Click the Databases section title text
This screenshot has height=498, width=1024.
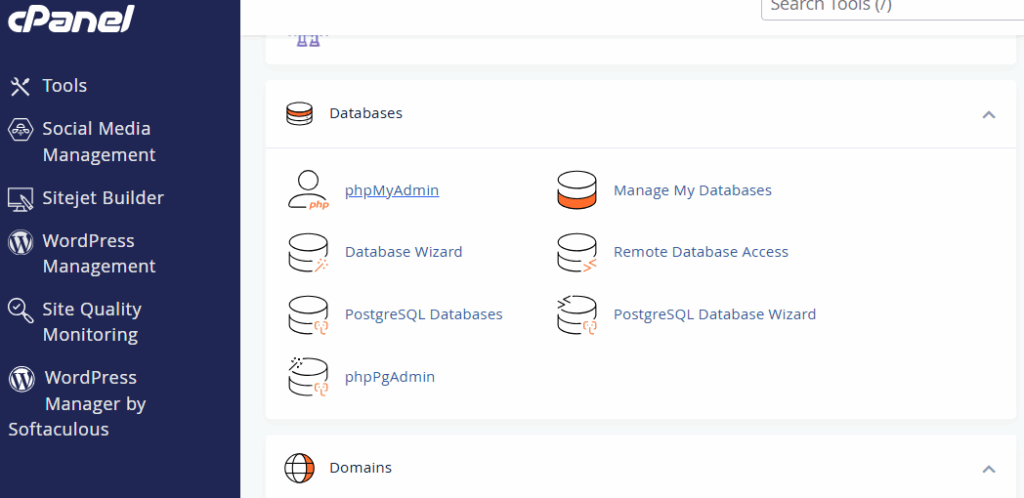click(366, 113)
